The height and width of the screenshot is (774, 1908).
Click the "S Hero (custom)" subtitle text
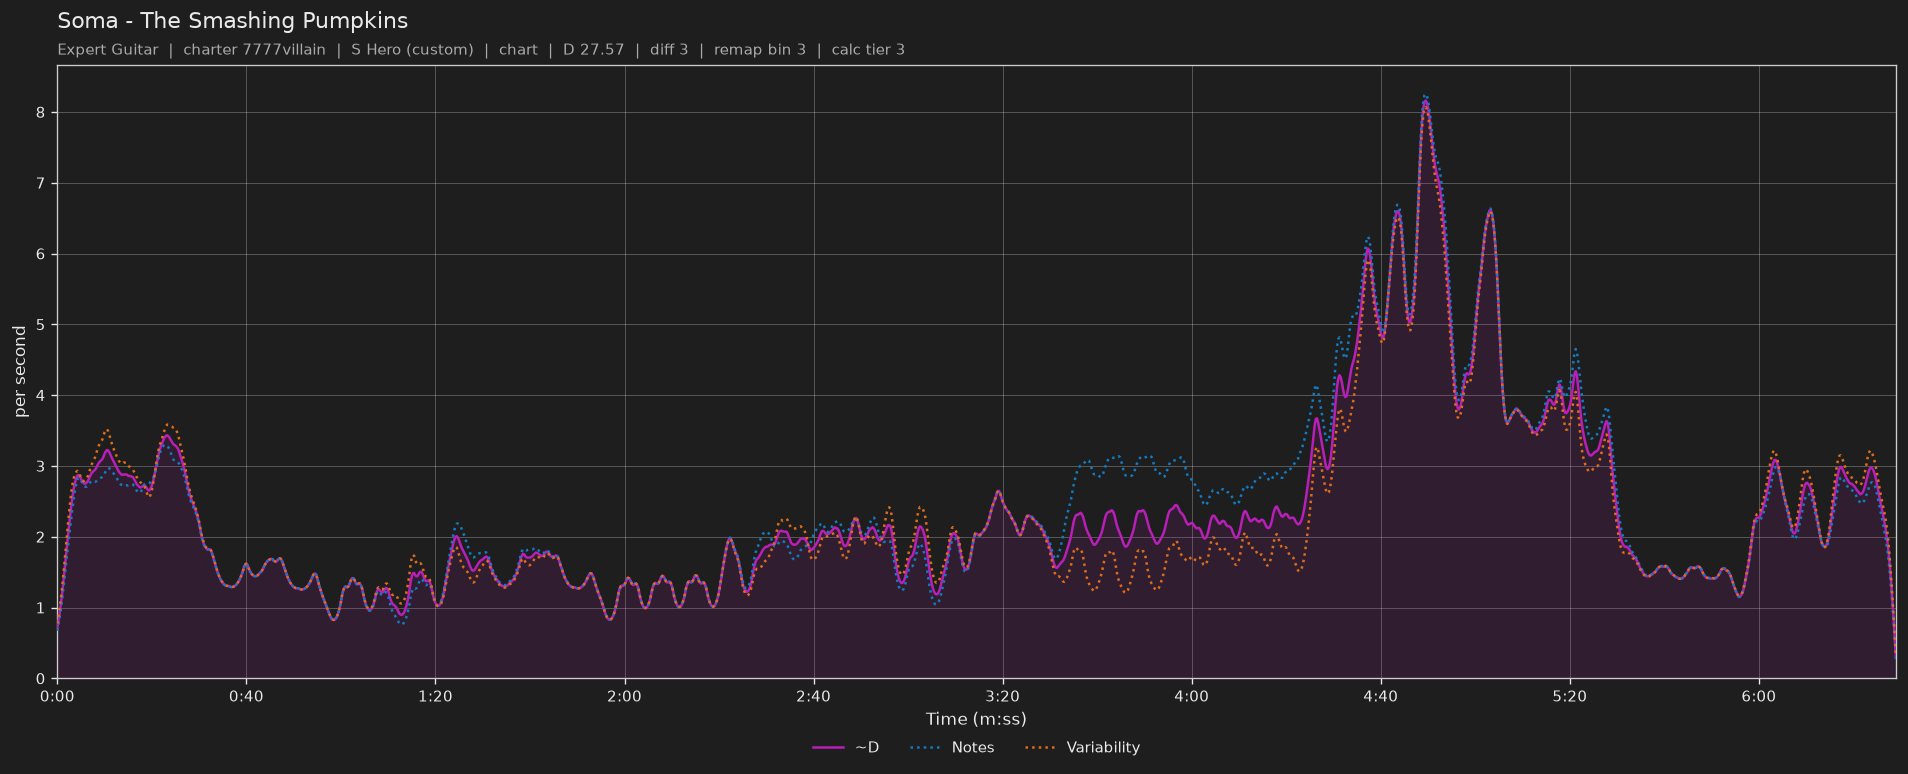[412, 49]
